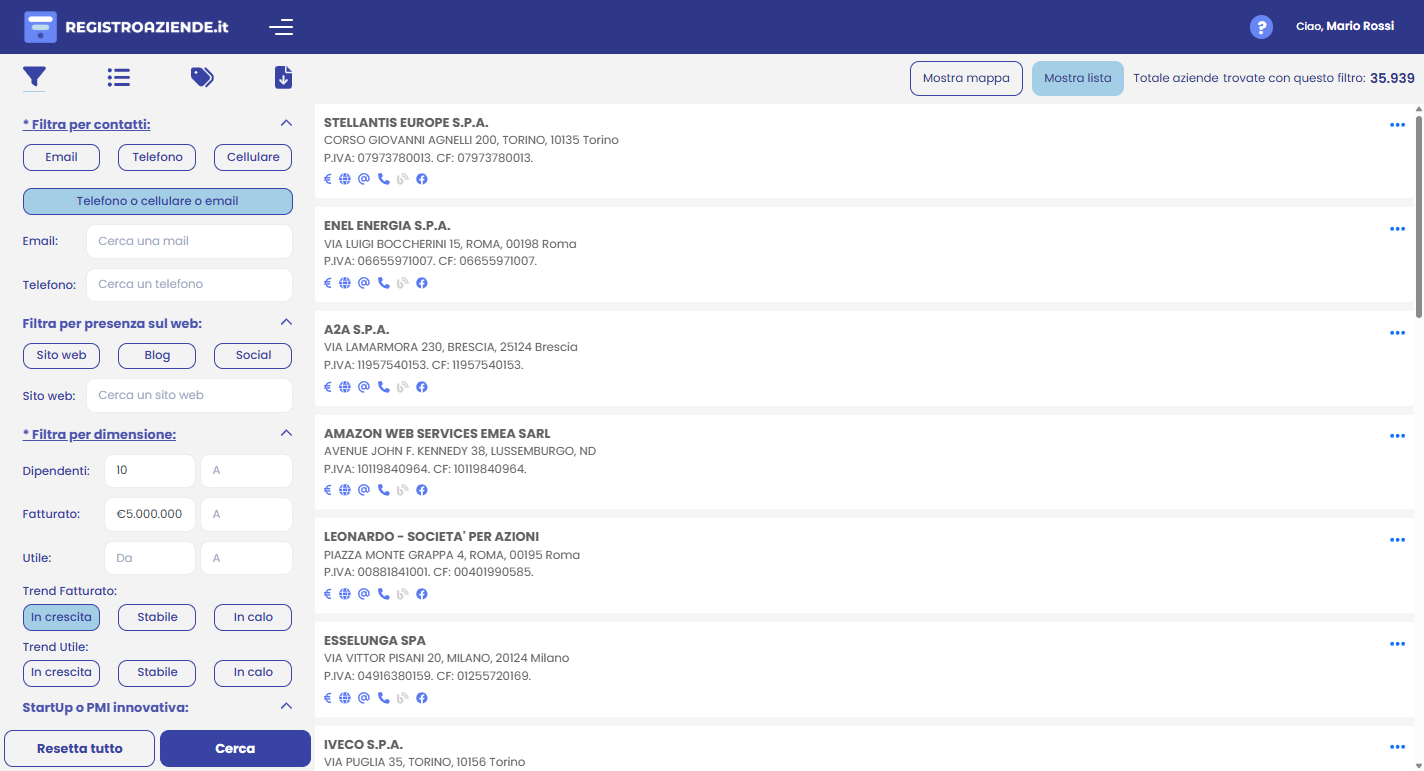Click the Mostra lista button
1424x771 pixels.
pyautogui.click(x=1078, y=78)
